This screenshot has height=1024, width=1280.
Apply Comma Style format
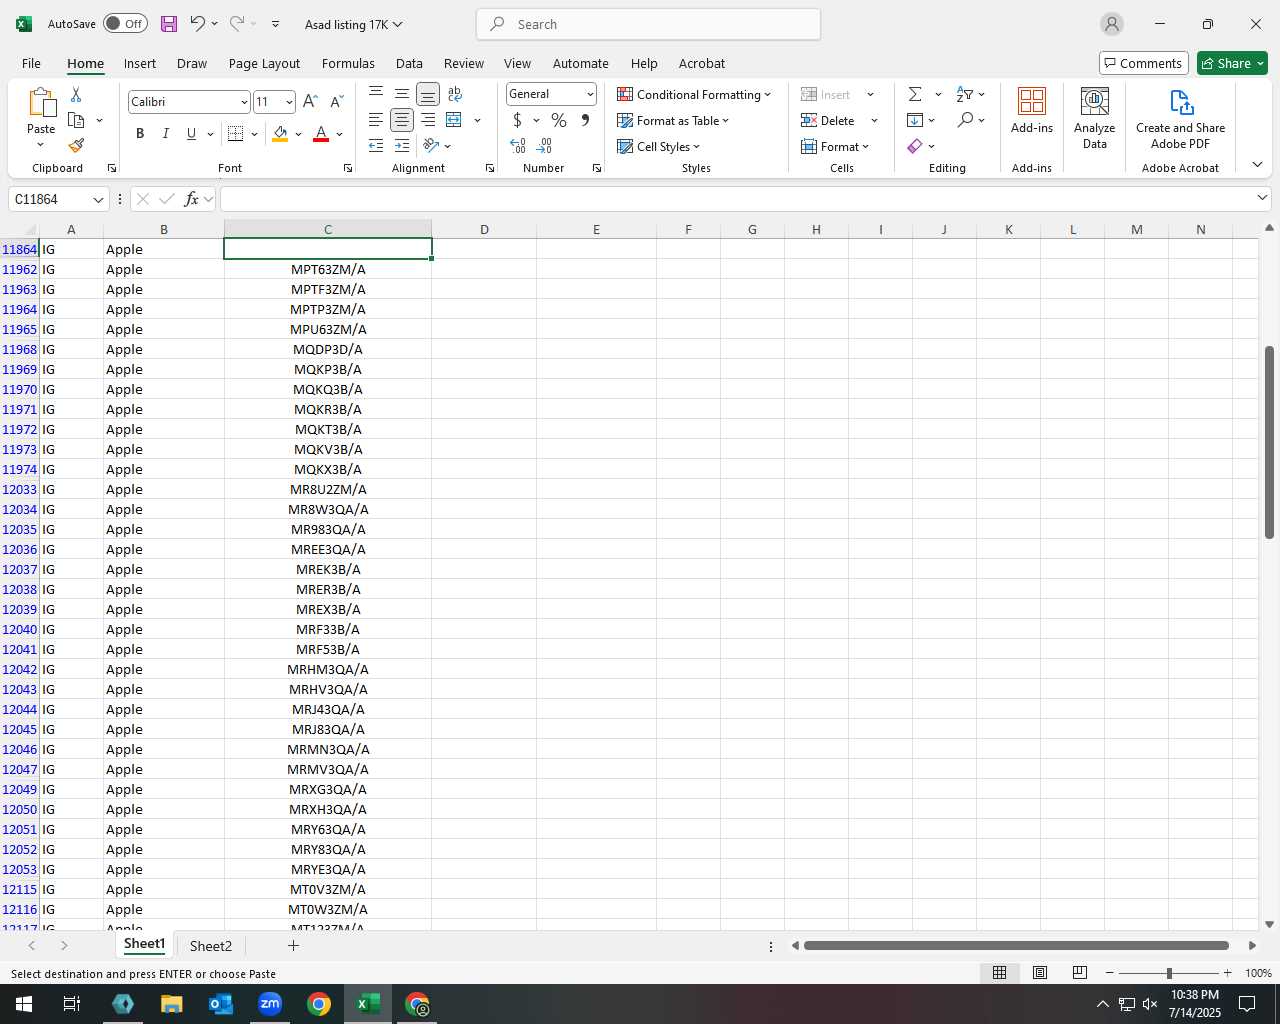585,120
